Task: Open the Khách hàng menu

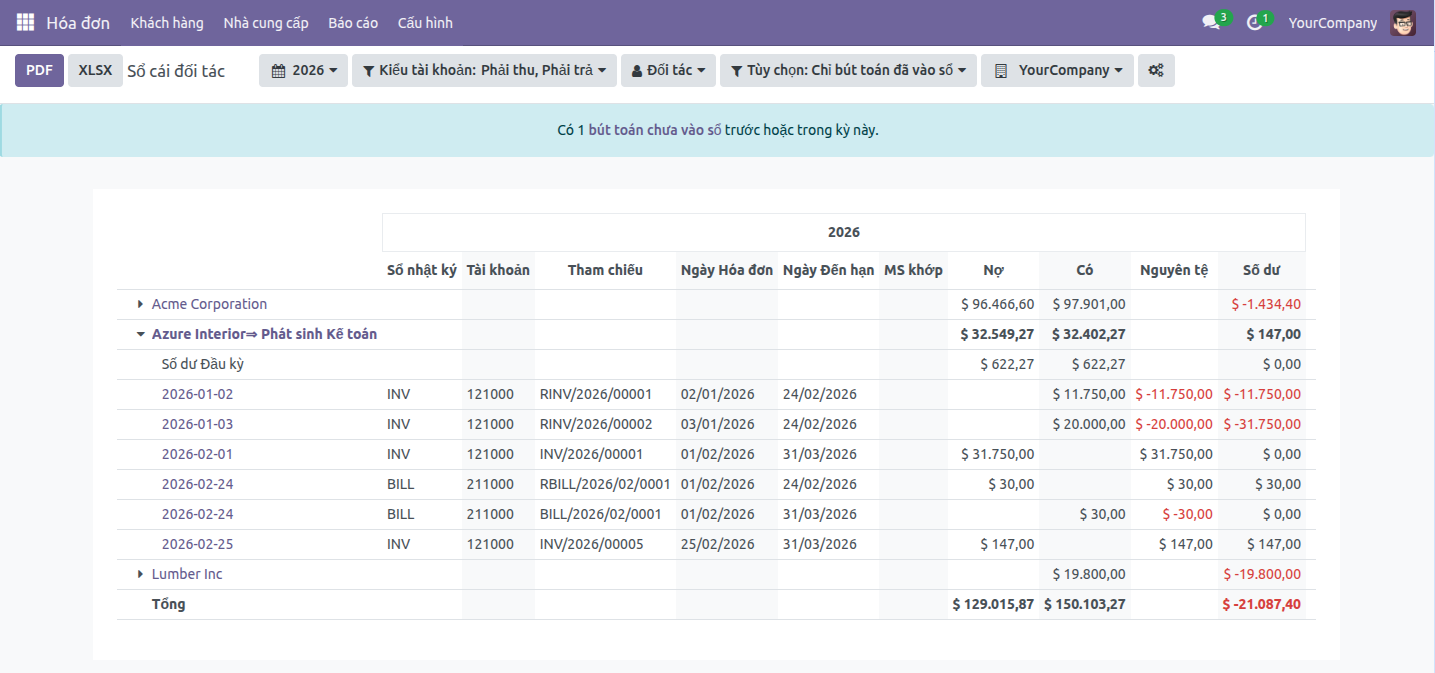Action: tap(167, 22)
